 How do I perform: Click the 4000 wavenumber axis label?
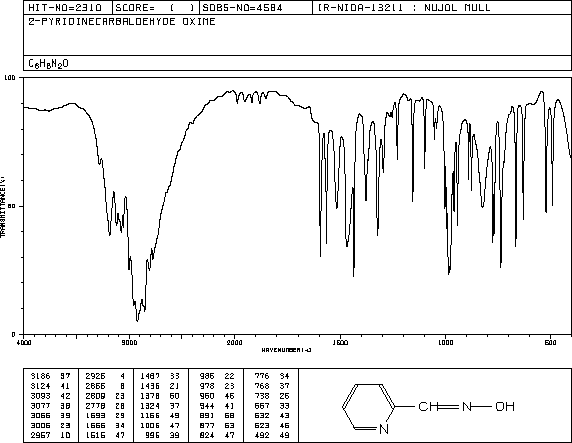[x=24, y=342]
